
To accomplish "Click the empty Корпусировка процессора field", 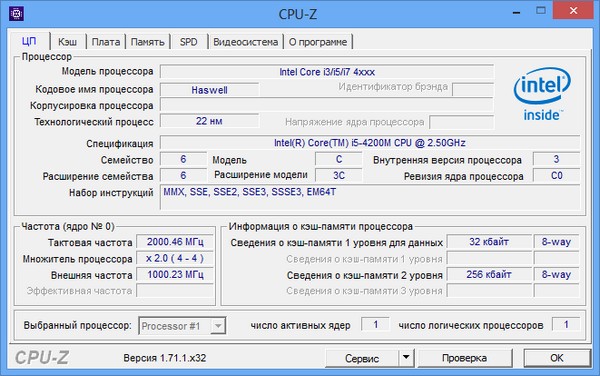I will (327, 105).
